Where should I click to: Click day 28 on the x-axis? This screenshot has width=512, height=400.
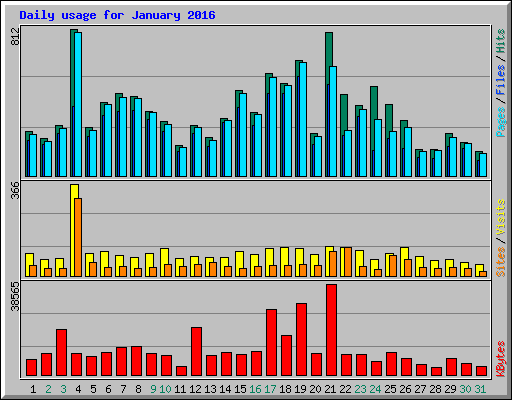[435, 389]
